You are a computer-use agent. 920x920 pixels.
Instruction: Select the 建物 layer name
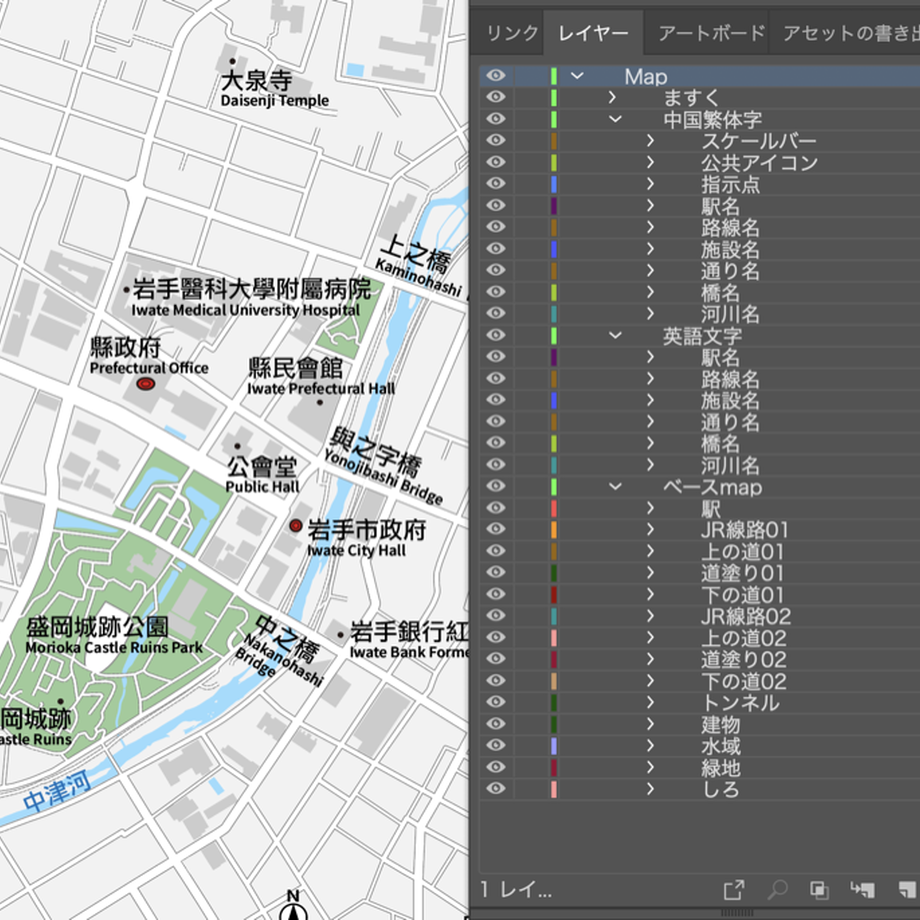tap(721, 724)
